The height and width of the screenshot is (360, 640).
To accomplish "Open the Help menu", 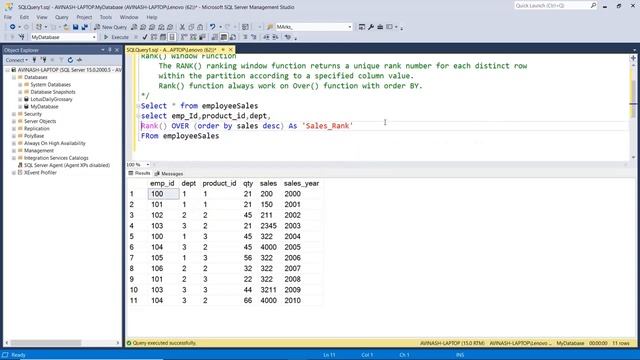I will (x=151, y=17).
